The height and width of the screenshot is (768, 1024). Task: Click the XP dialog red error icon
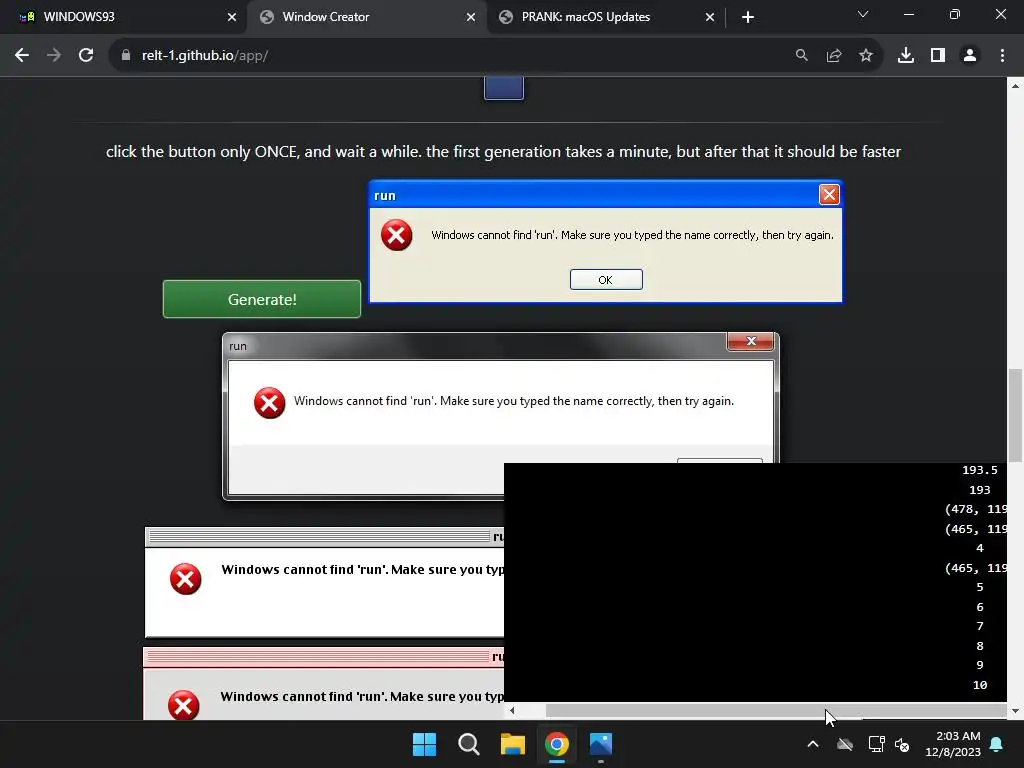click(396, 235)
